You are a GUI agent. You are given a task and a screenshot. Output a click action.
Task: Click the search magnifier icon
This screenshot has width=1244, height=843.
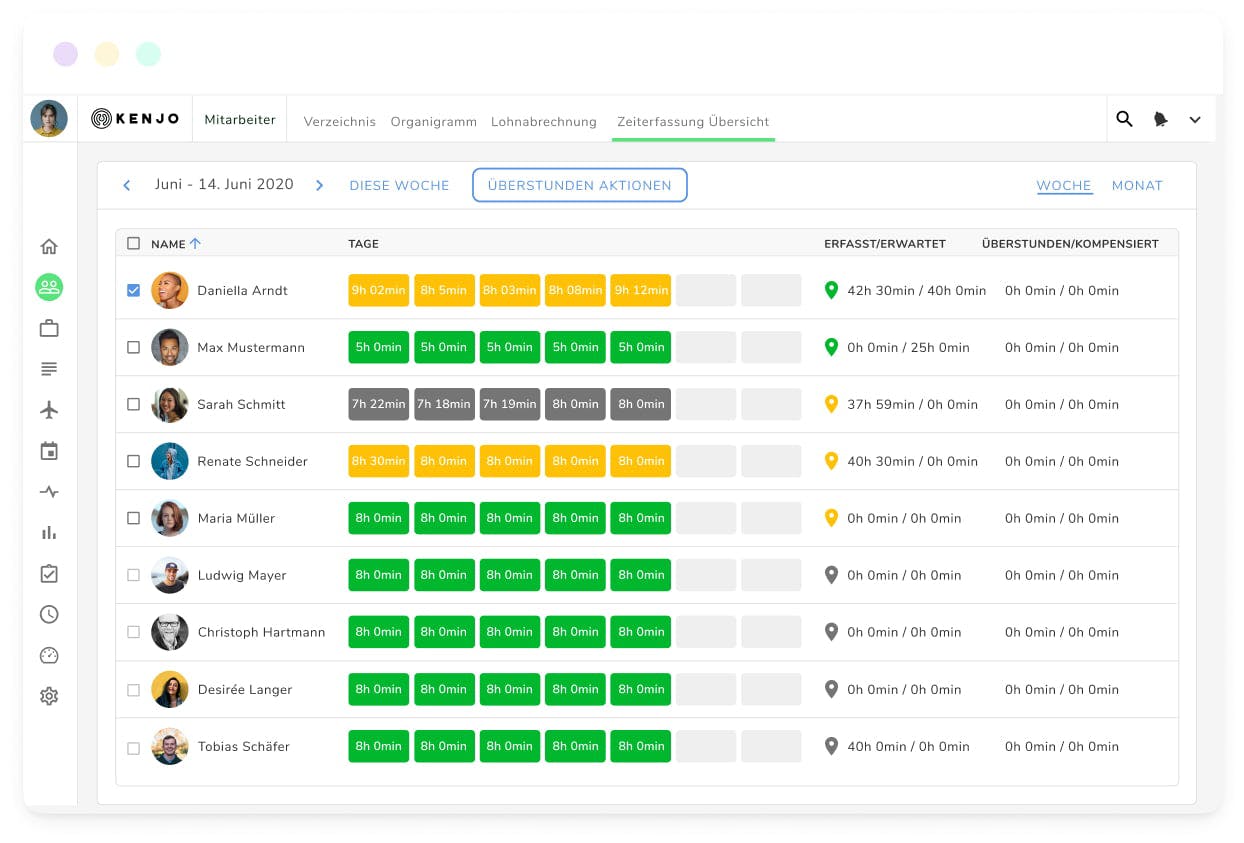(1124, 119)
